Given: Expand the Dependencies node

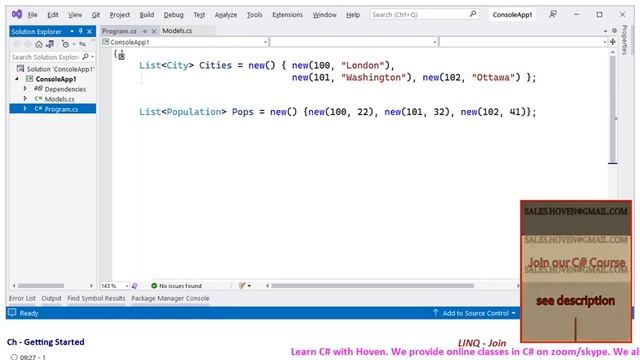Looking at the screenshot, I should (x=25, y=89).
